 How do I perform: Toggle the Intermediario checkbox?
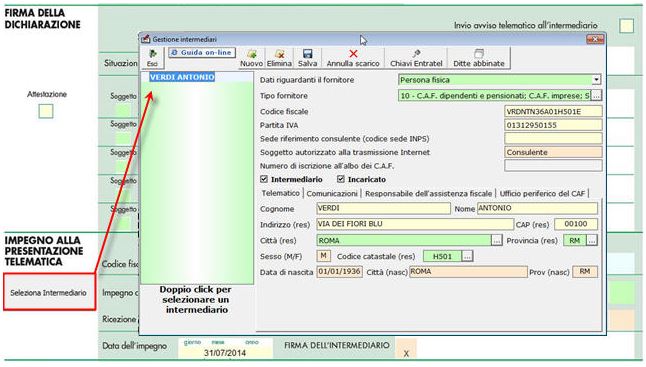point(264,179)
